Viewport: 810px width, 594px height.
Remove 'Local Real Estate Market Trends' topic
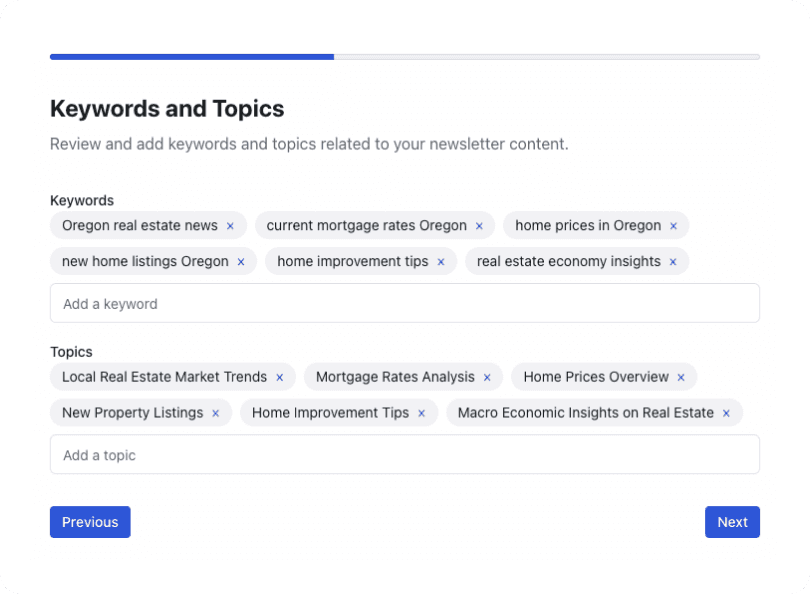pos(280,378)
